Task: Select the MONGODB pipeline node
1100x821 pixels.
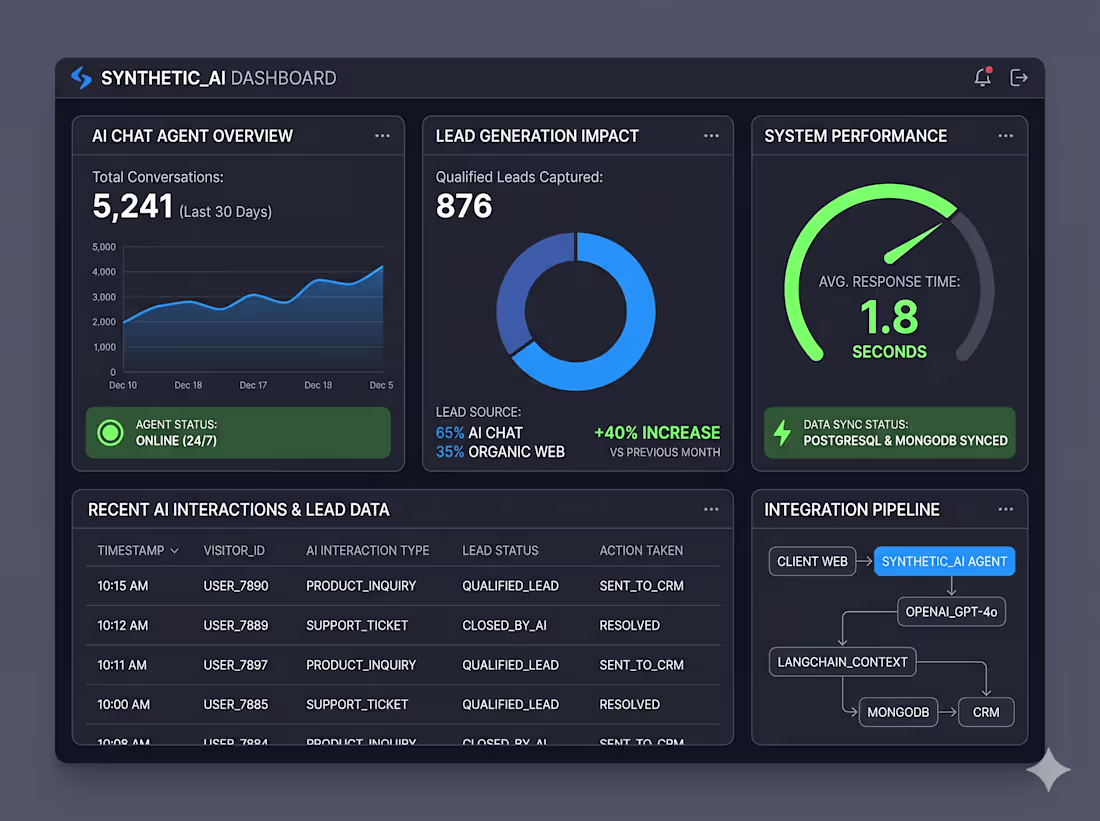Action: (x=898, y=712)
